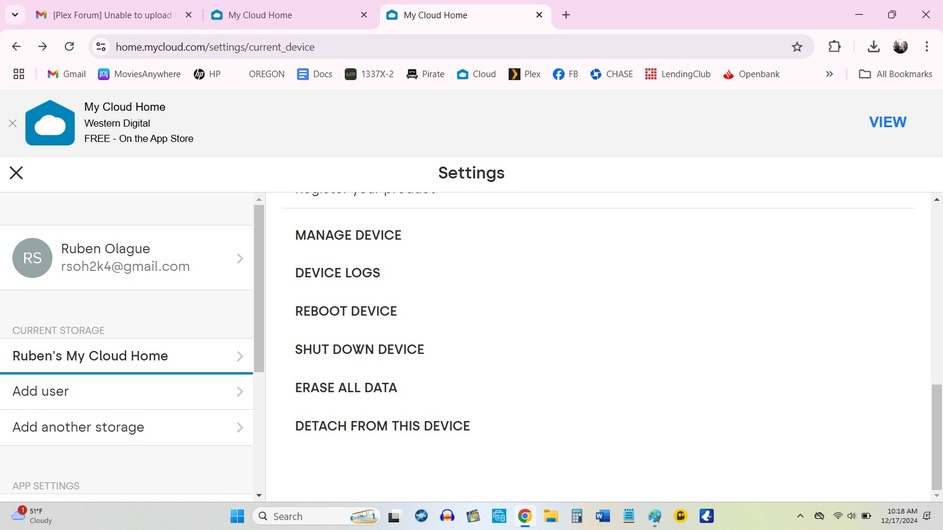Screen dimensions: 943x530
Task: Open Word from taskbar
Action: [603, 516]
